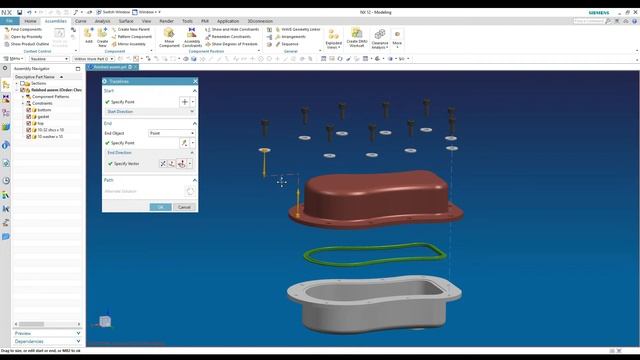
Task: Open the Within Work Part selection scope dropdown
Action: [94, 59]
